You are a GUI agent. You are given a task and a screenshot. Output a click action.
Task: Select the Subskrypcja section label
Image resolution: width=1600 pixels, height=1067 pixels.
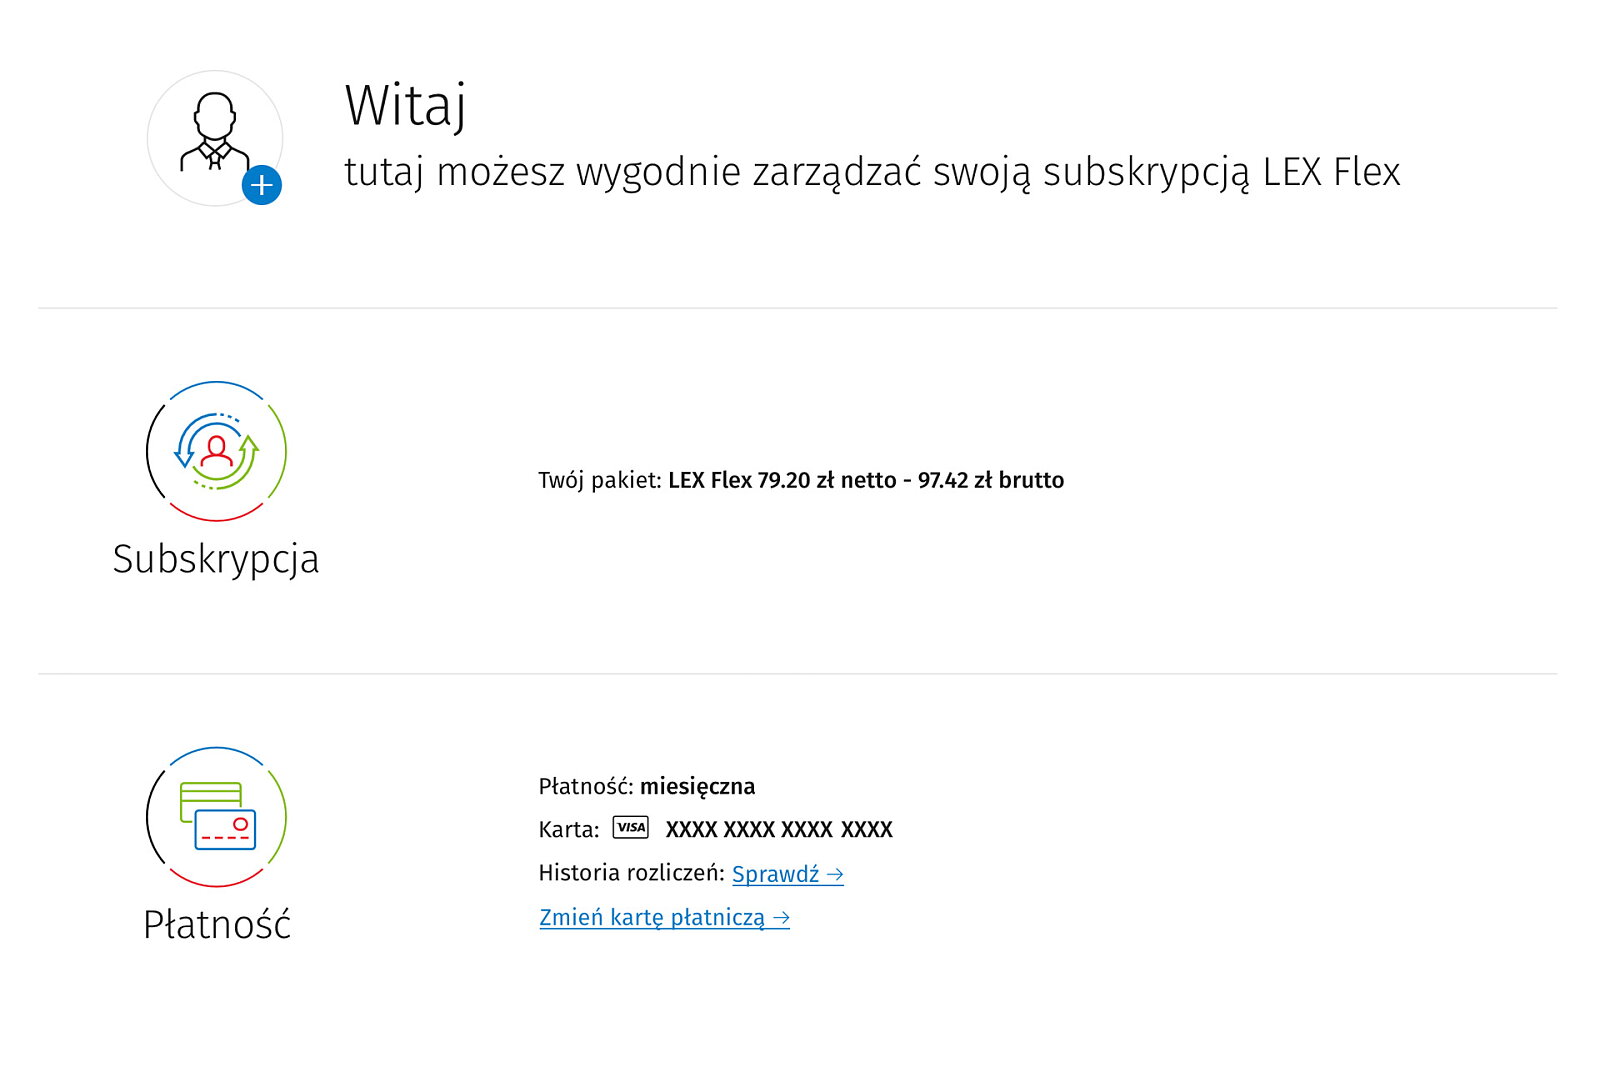click(216, 559)
